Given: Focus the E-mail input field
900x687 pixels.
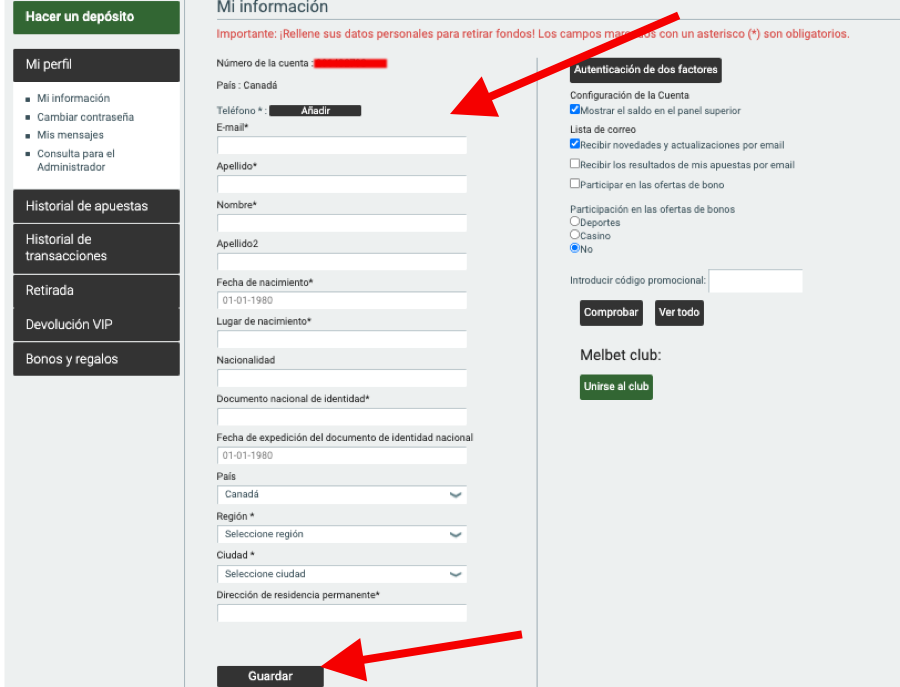Looking at the screenshot, I should click(x=341, y=146).
